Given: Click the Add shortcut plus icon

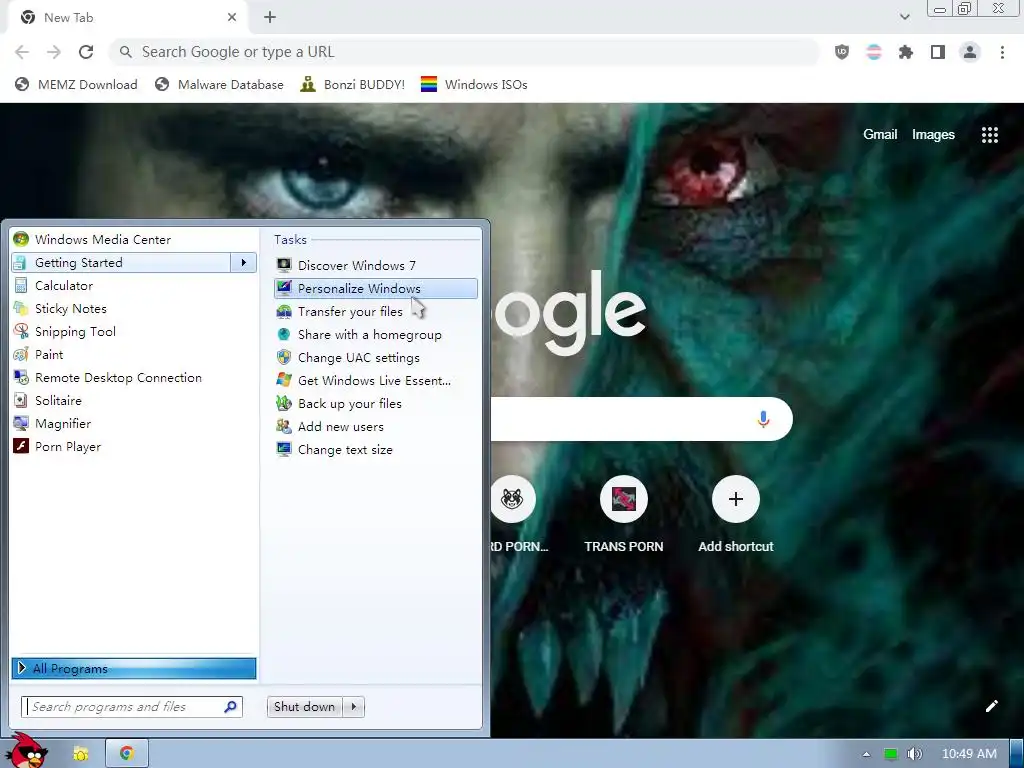Looking at the screenshot, I should coord(735,500).
